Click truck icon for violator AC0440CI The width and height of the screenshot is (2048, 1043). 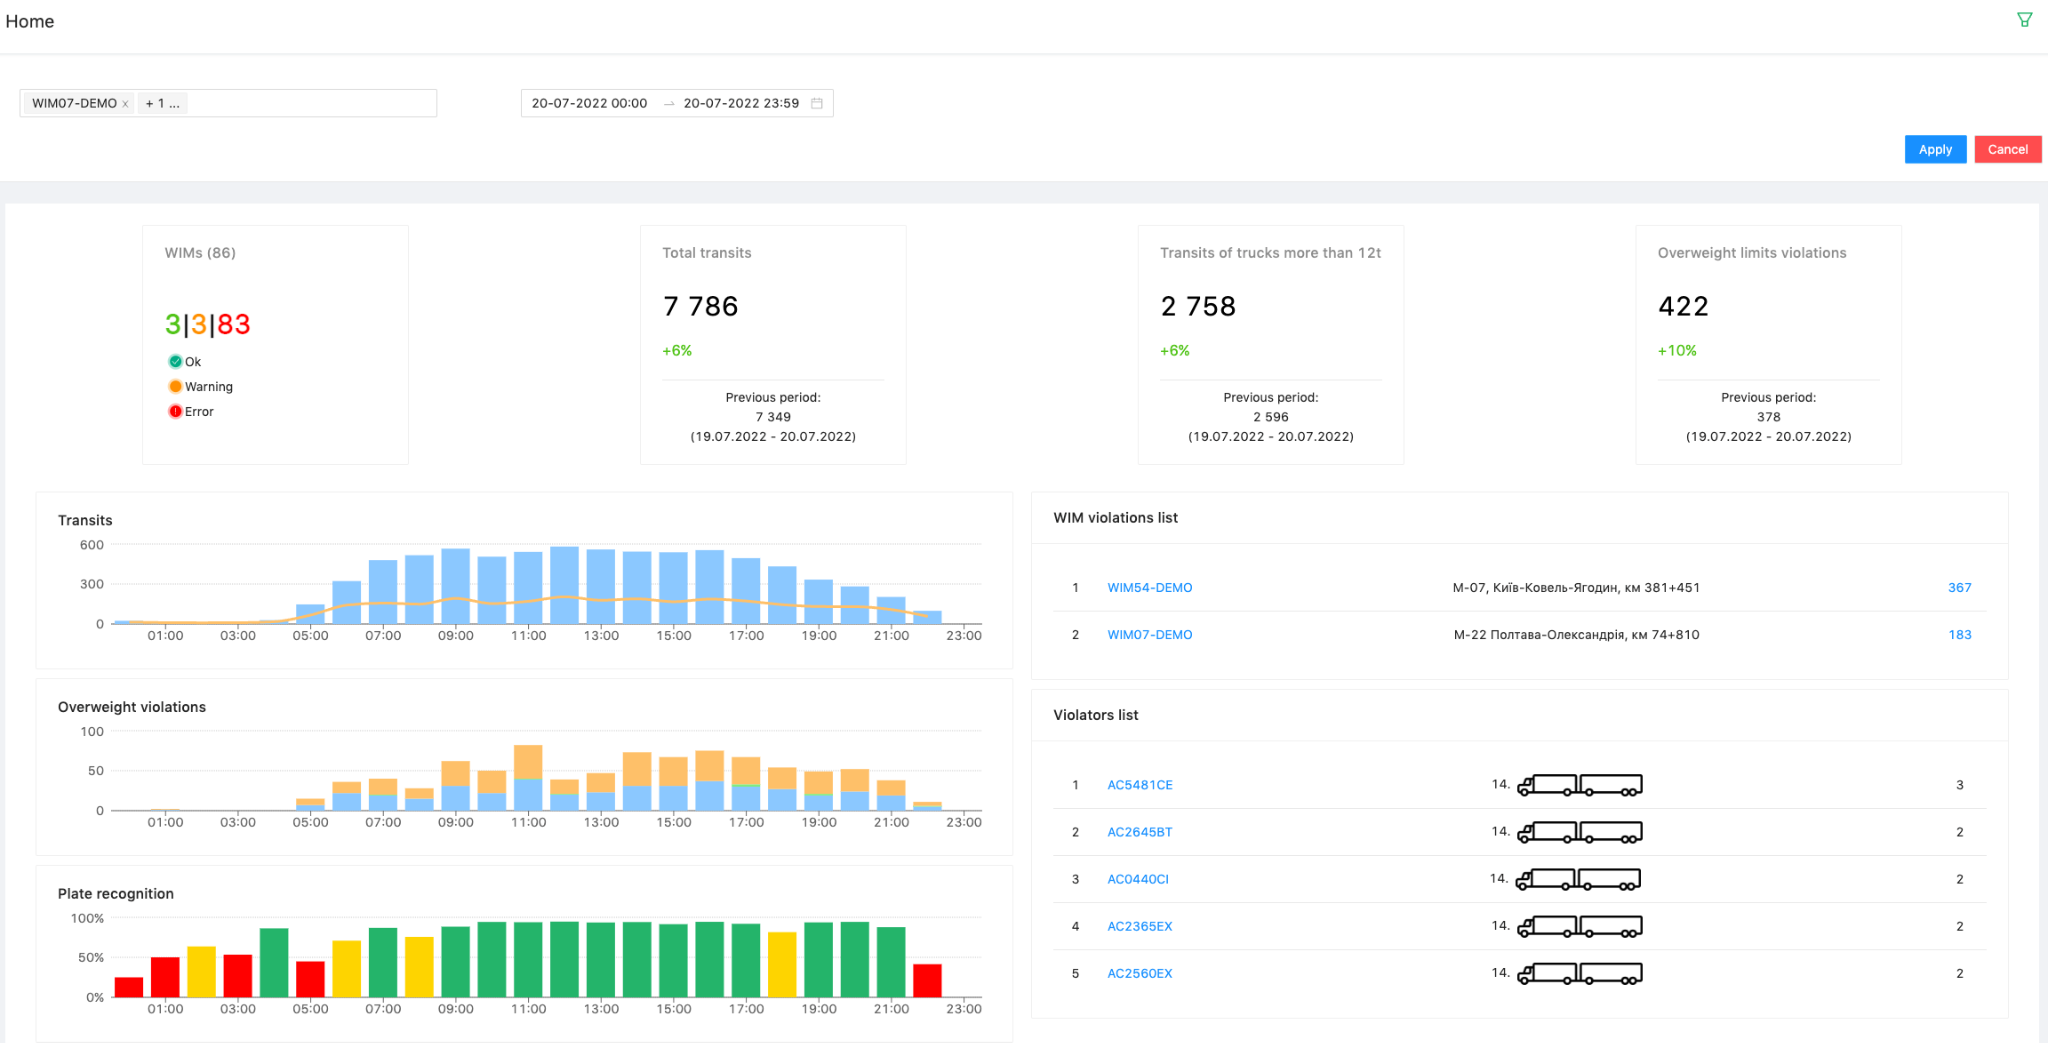coord(1579,879)
